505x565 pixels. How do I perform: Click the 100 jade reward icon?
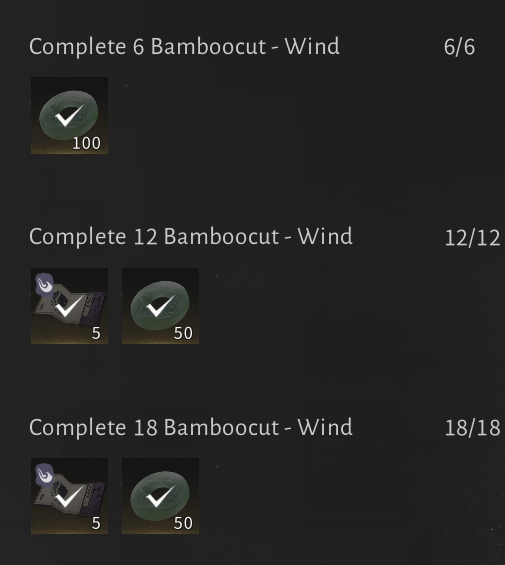69,115
